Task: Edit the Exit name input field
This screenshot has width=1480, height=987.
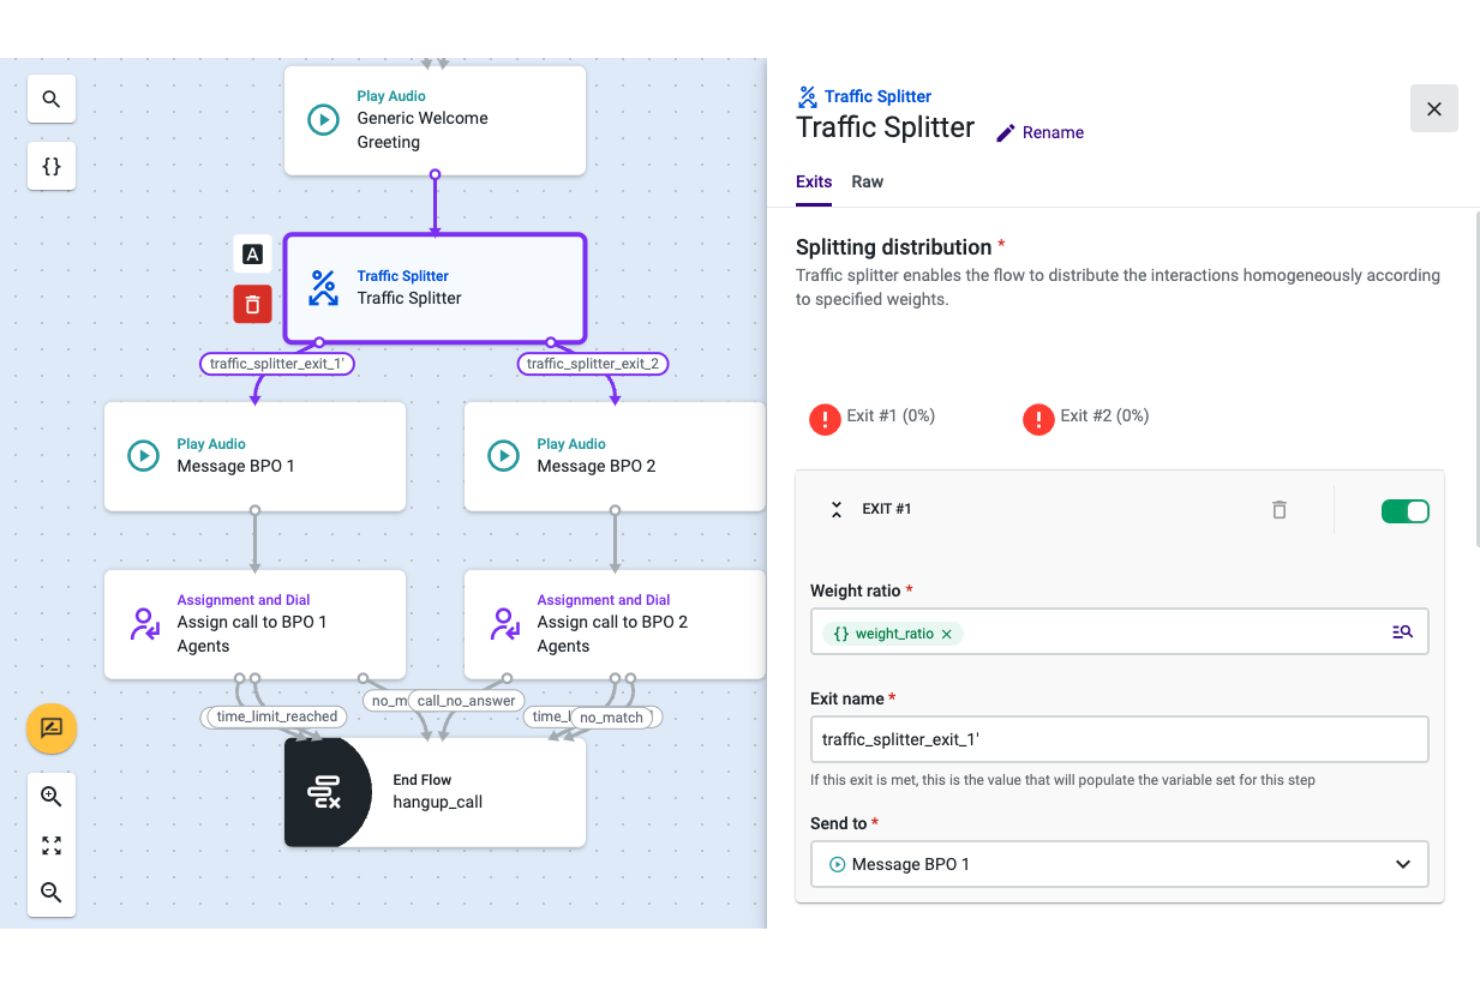Action: tap(1119, 739)
